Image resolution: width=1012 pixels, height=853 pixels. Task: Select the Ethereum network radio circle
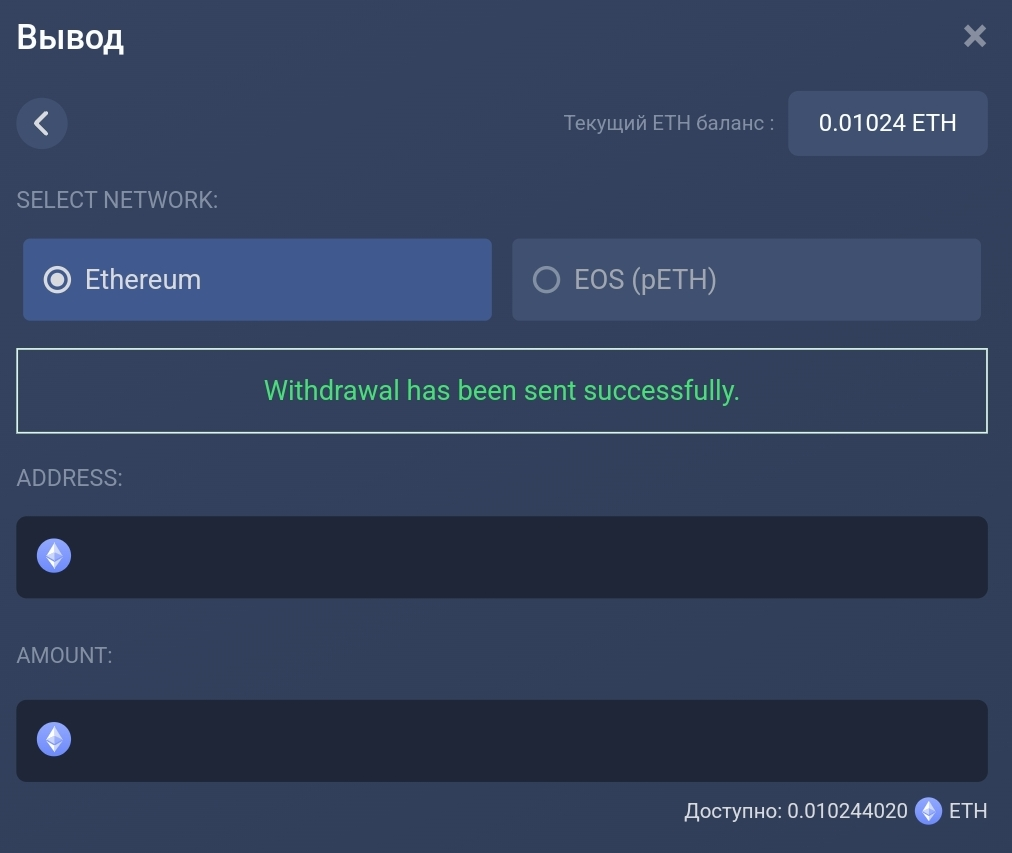click(58, 280)
